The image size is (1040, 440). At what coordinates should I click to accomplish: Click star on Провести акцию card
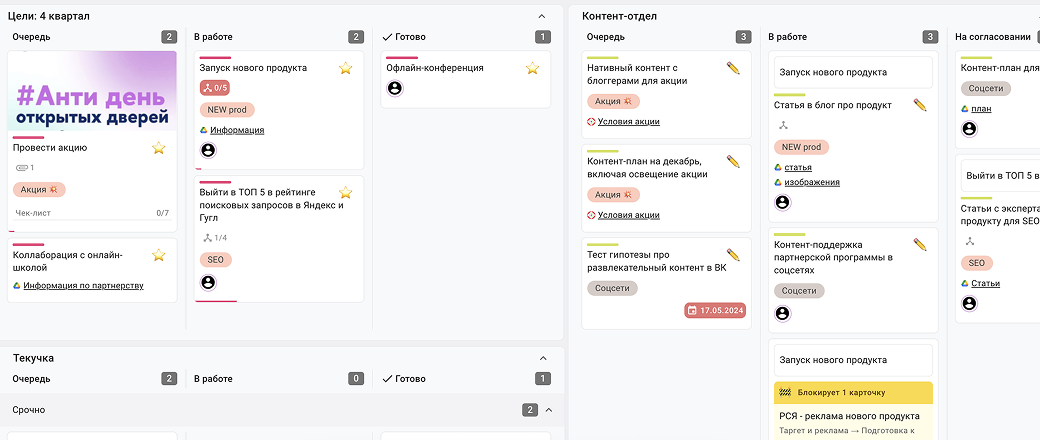tap(158, 148)
